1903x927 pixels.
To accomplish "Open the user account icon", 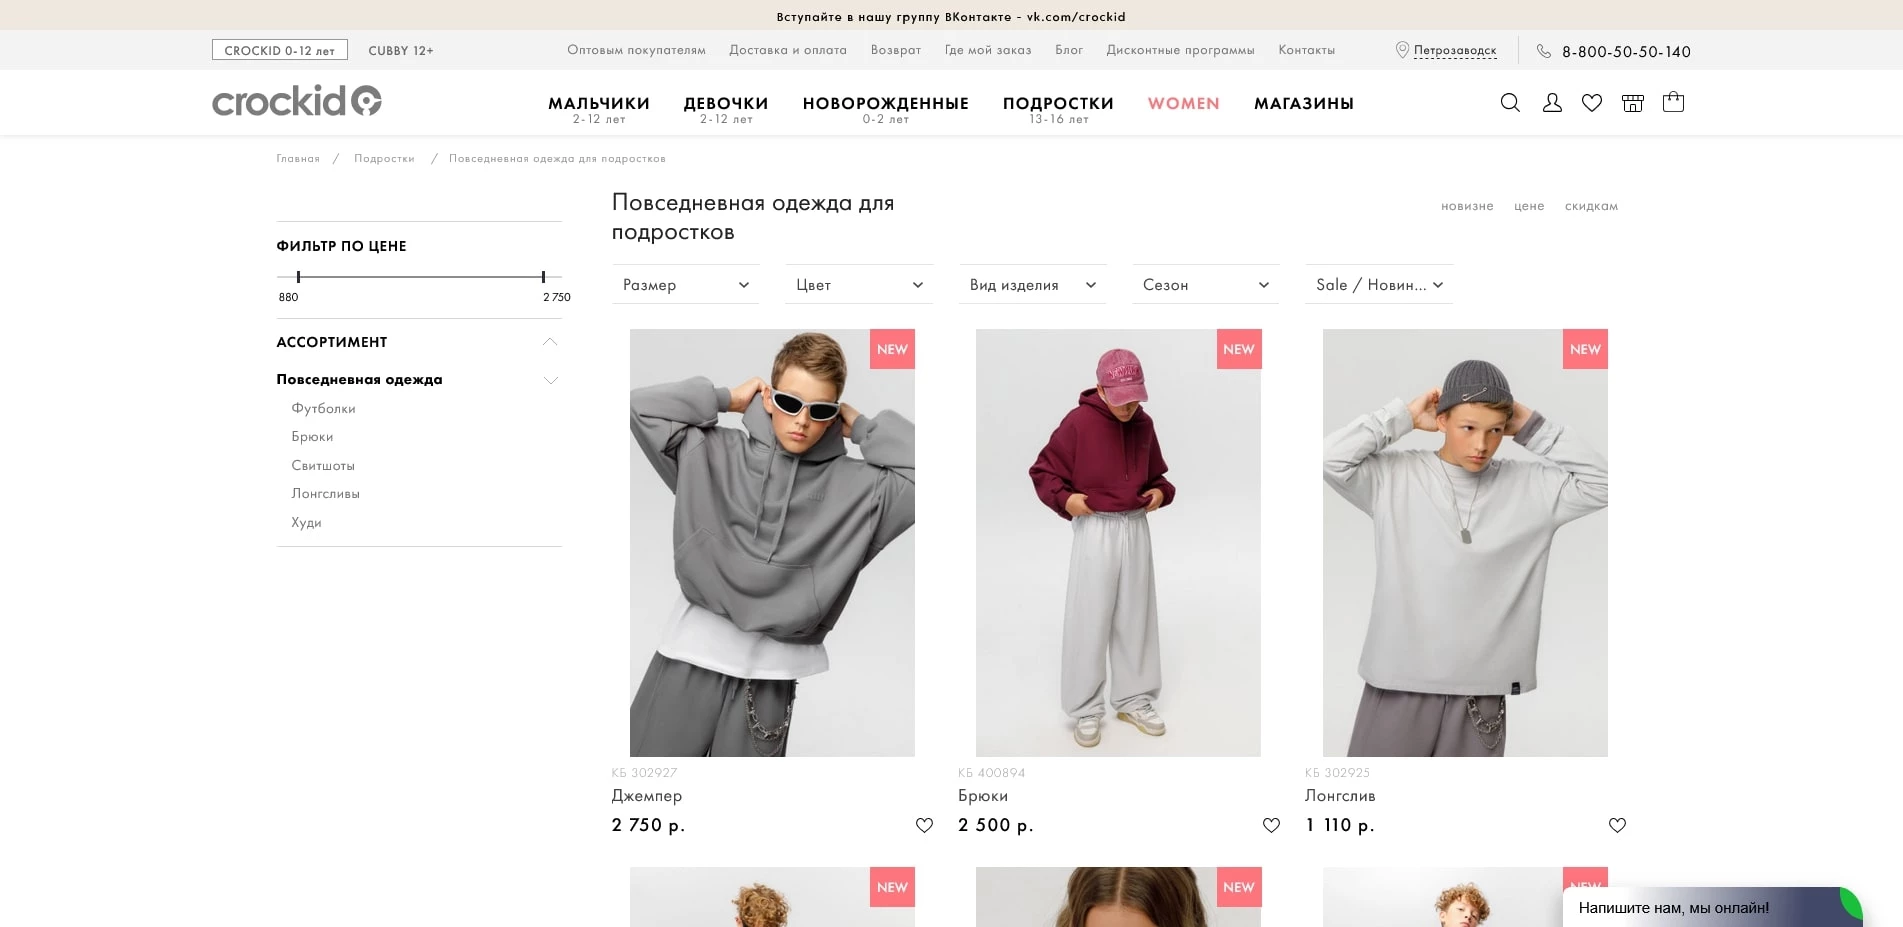I will pyautogui.click(x=1552, y=102).
